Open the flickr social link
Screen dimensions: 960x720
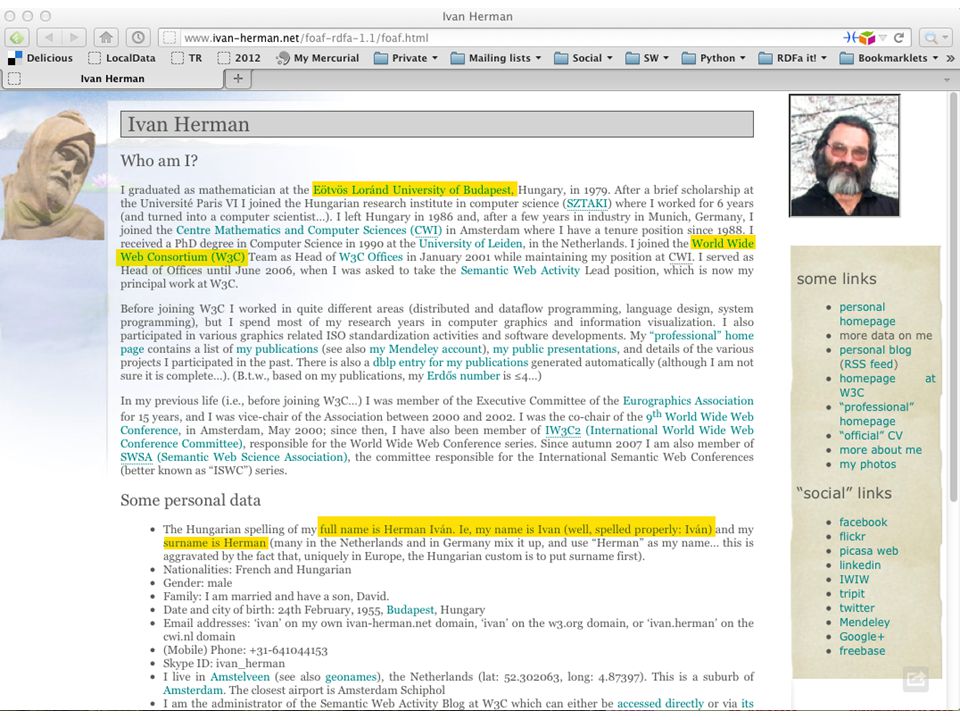pos(852,537)
